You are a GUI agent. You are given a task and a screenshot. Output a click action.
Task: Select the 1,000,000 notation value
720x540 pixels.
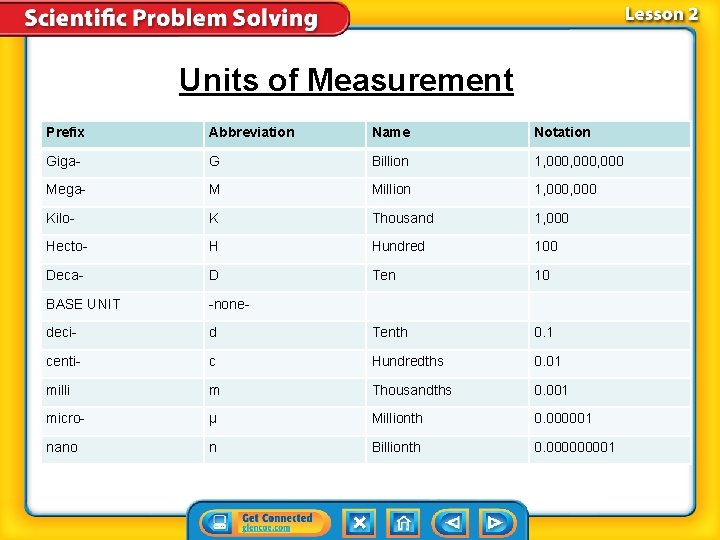(565, 190)
